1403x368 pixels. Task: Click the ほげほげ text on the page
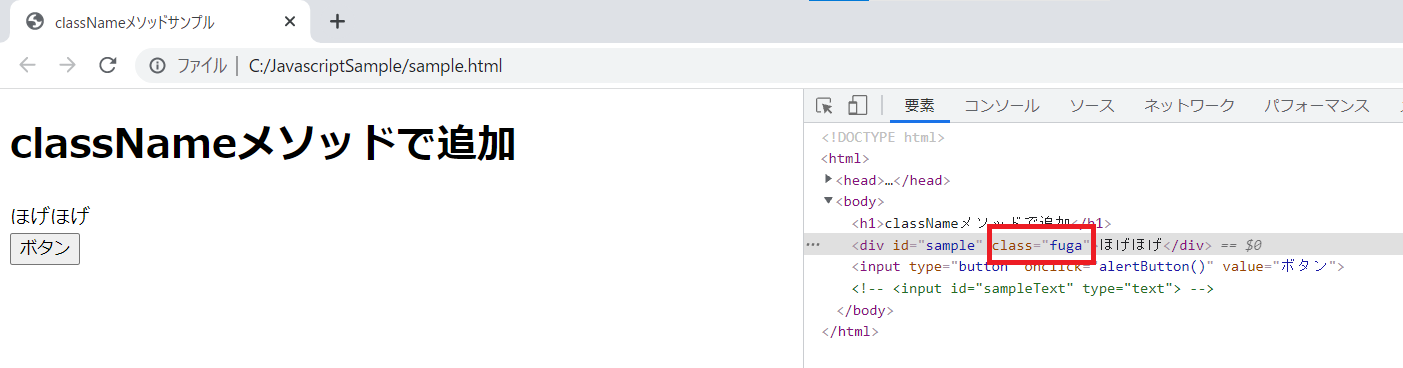point(50,216)
